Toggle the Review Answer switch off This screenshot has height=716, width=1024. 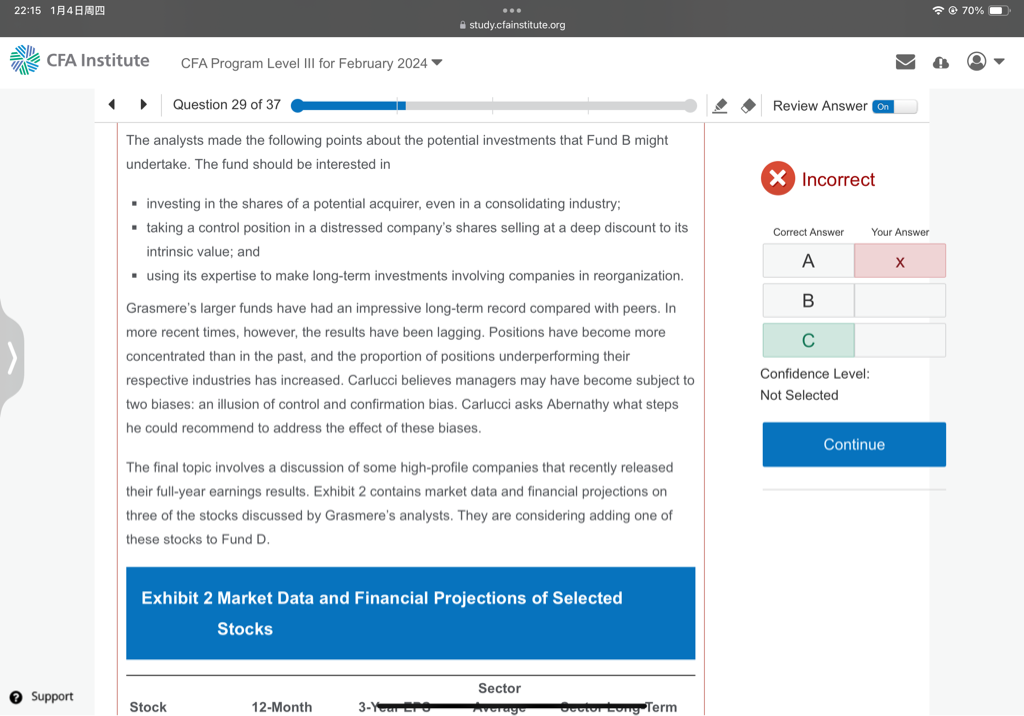(893, 106)
